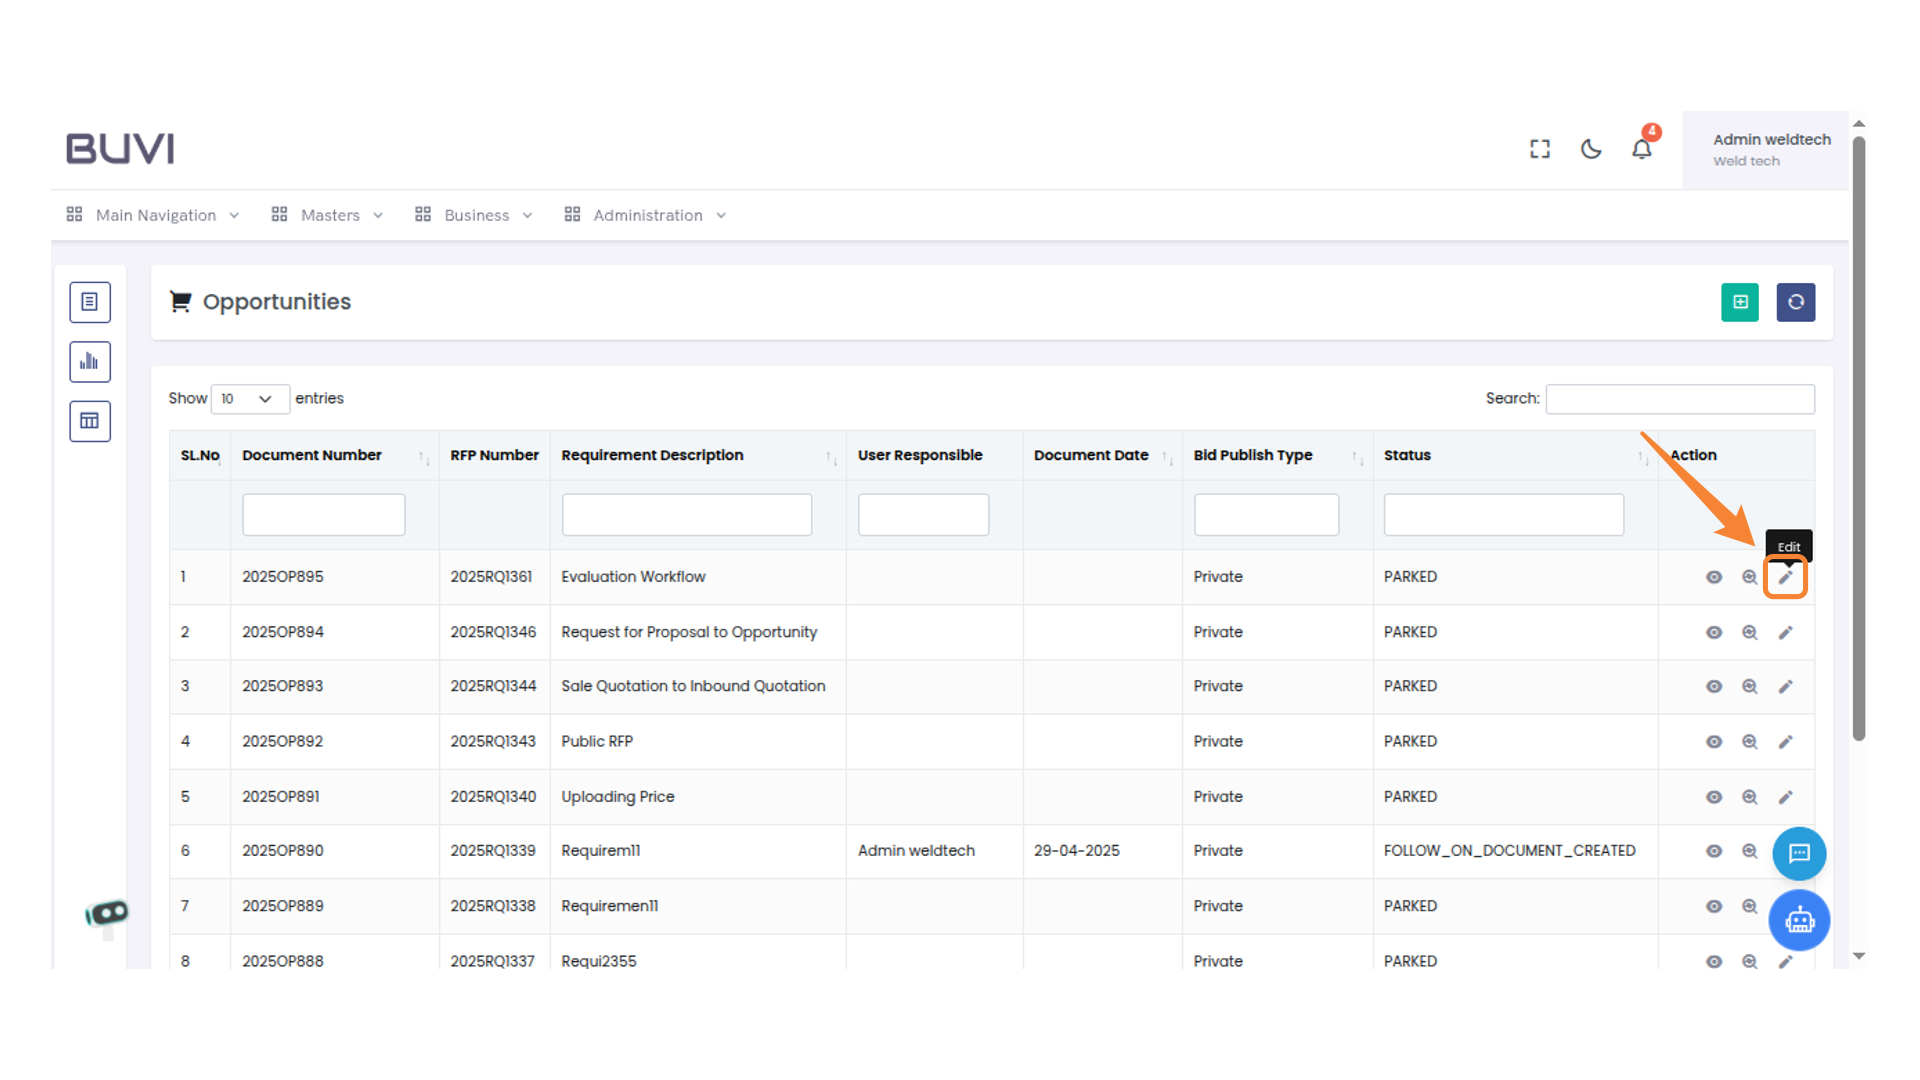Open the notifications bell

point(1642,149)
